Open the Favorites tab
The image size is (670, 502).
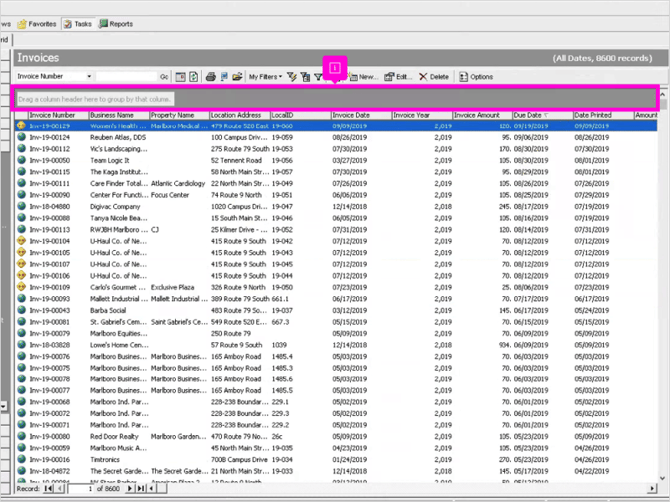[37, 24]
